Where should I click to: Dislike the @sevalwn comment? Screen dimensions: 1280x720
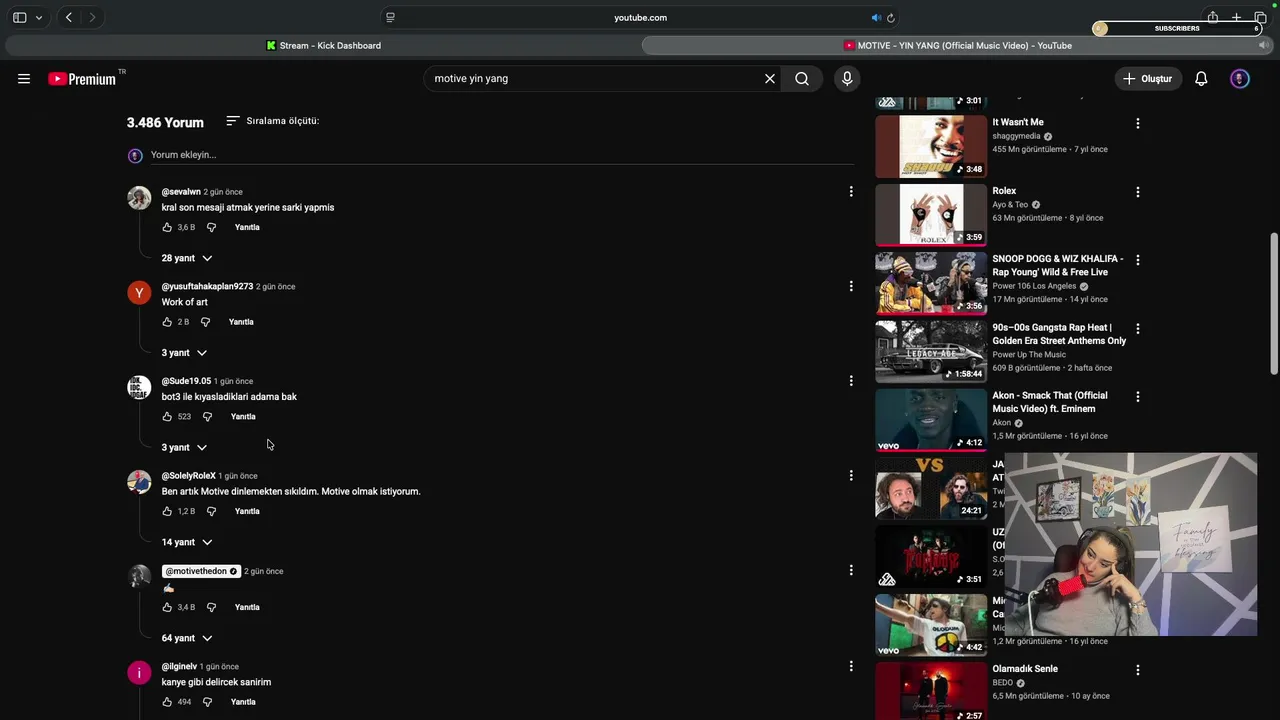pyautogui.click(x=211, y=227)
